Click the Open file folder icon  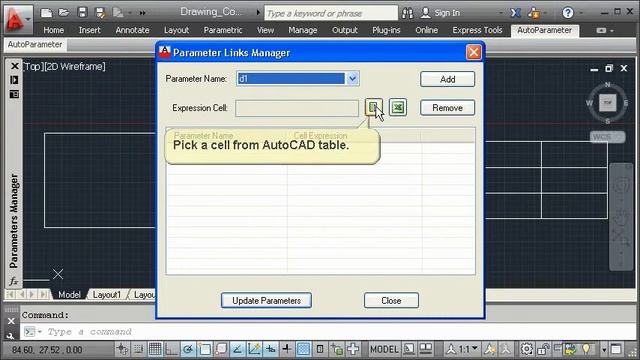tap(64, 13)
